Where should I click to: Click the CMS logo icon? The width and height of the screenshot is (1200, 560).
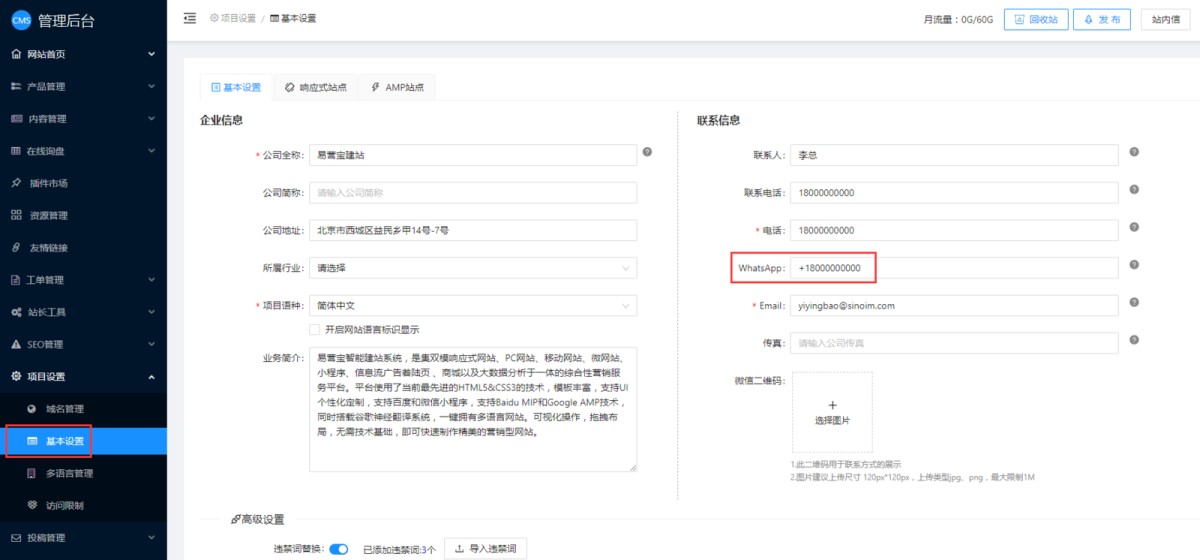click(x=21, y=21)
